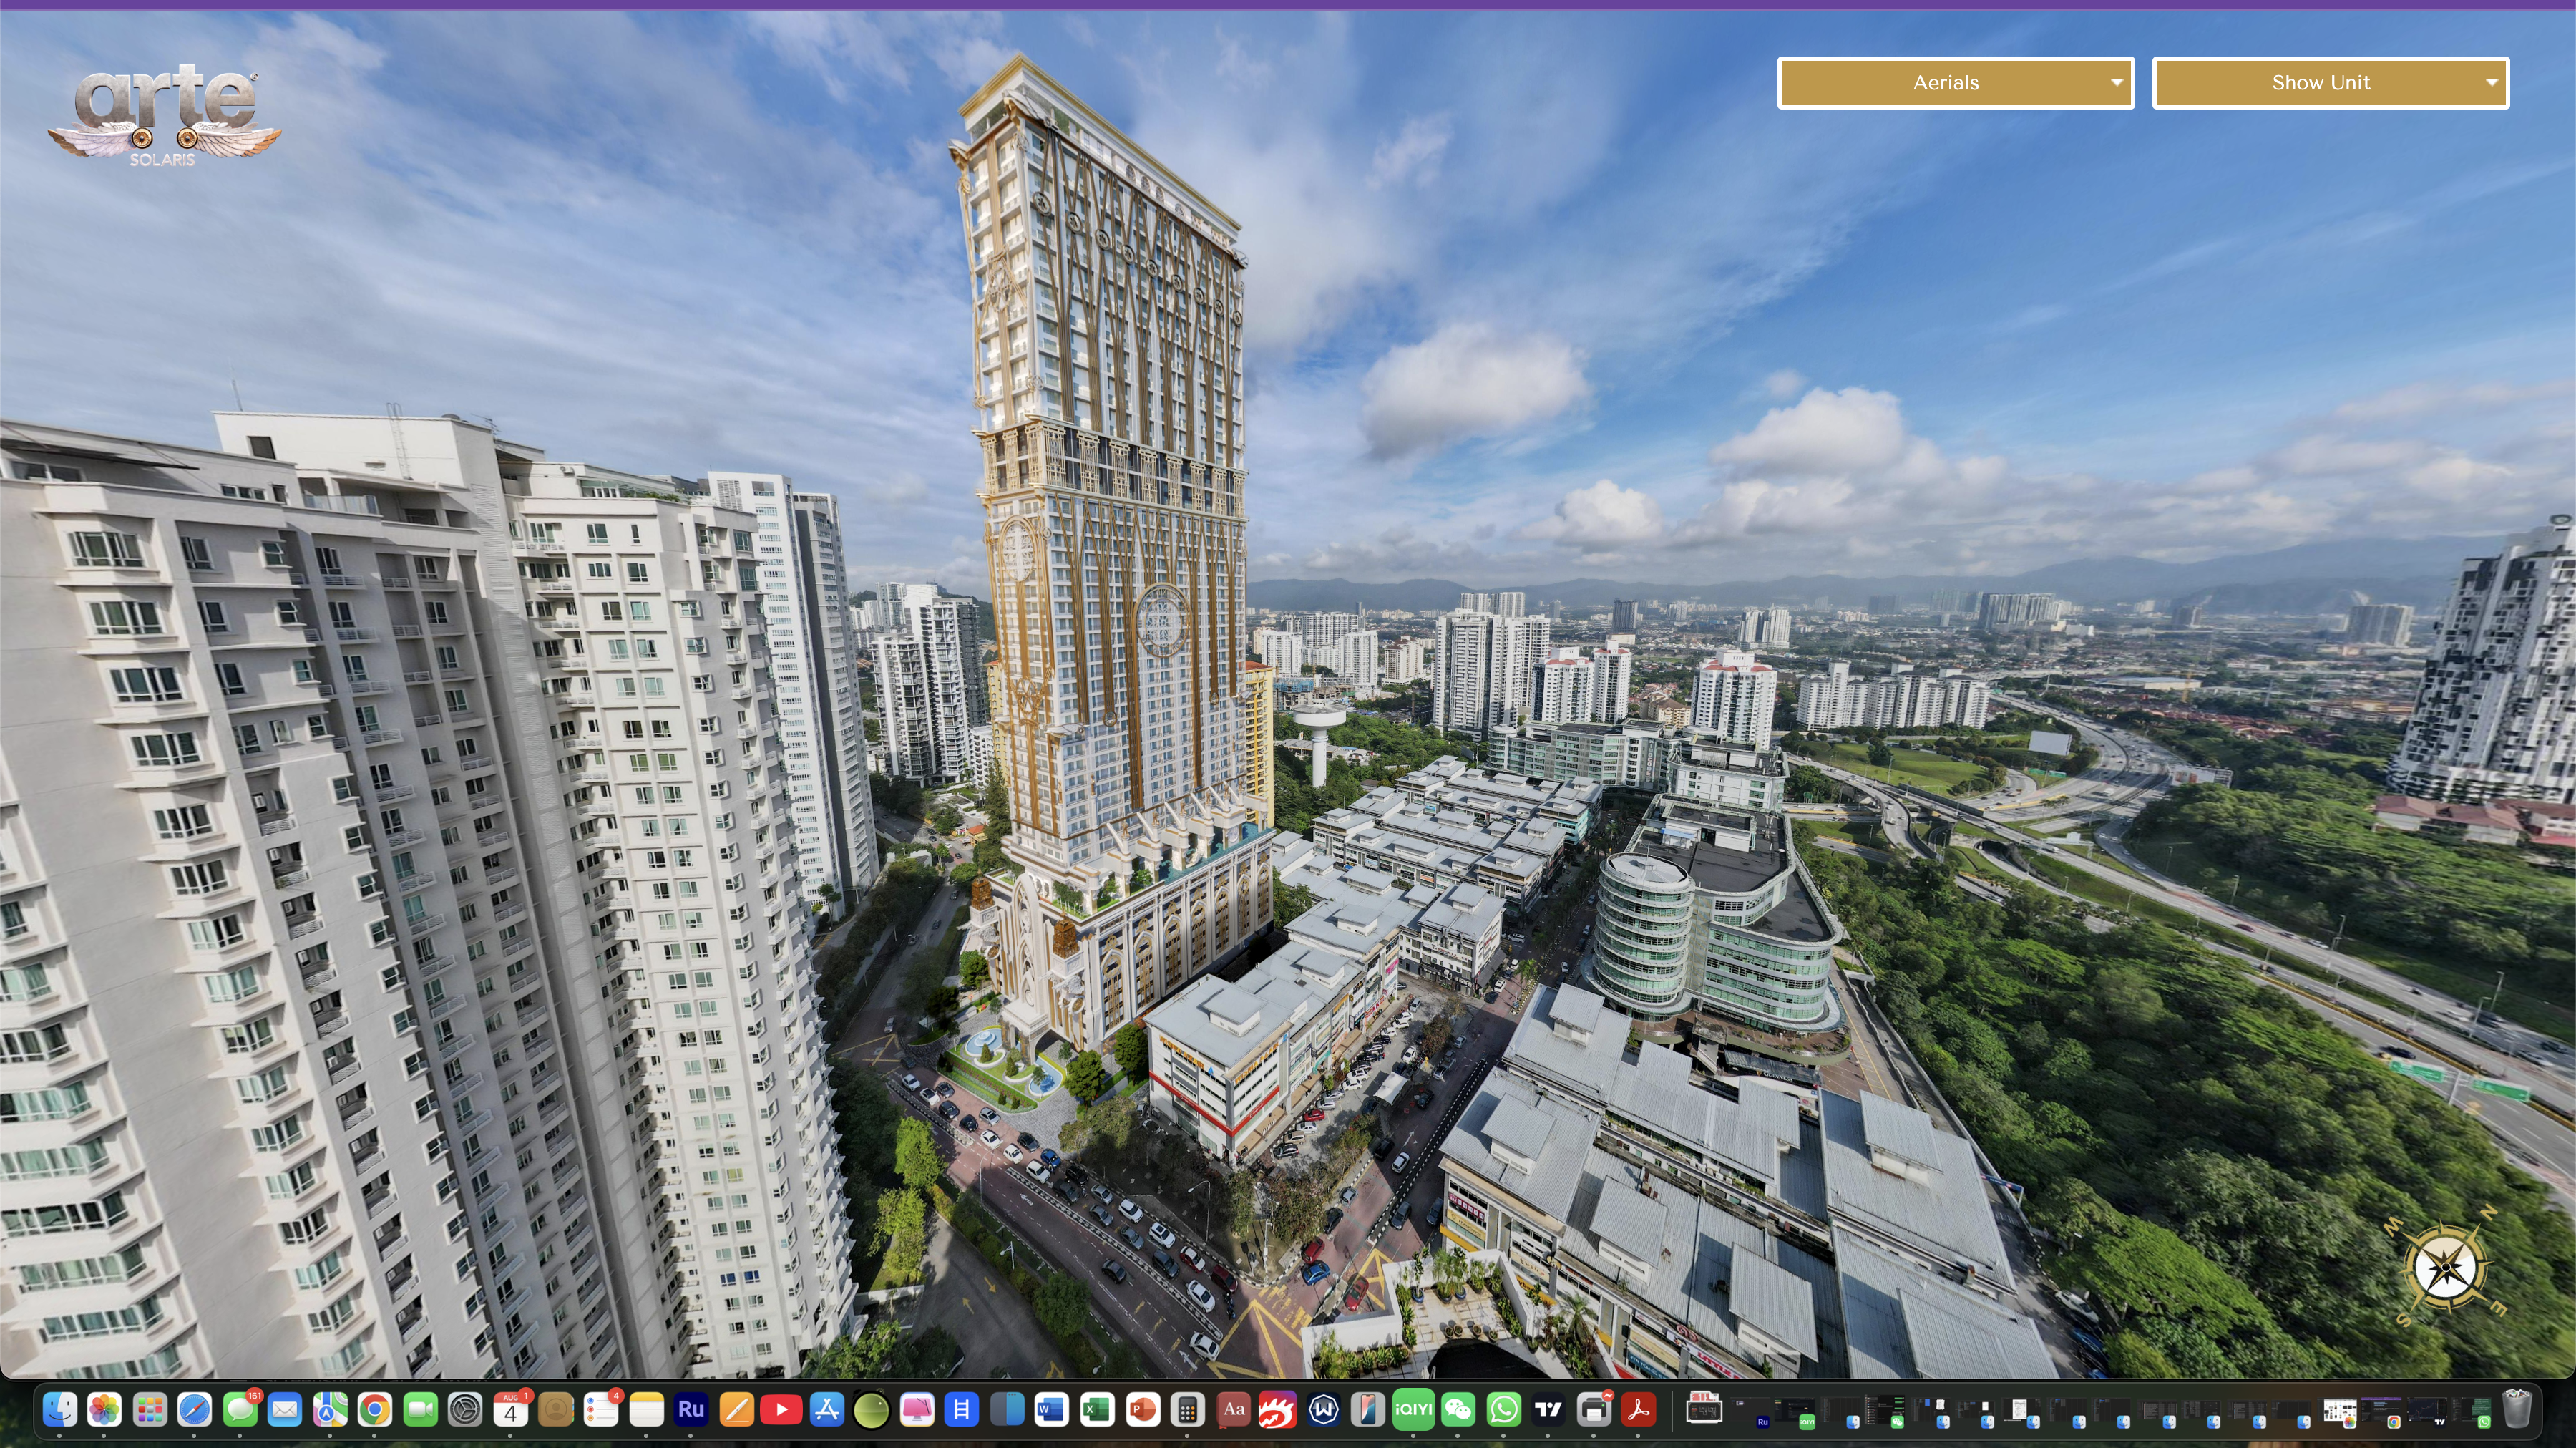Open Messages with 161 unread badge
This screenshot has width=2576, height=1448.
click(240, 1410)
